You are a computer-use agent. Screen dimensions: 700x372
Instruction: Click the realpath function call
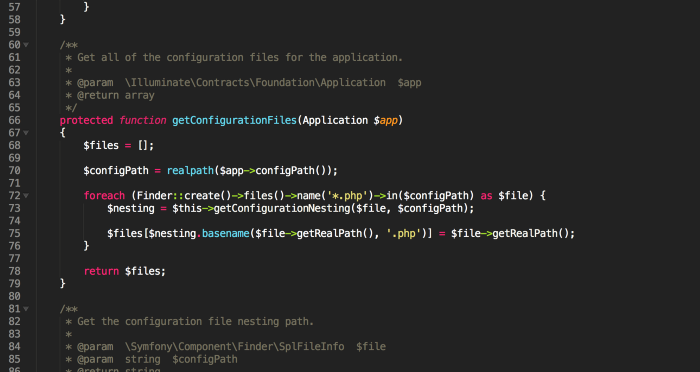pyautogui.click(x=190, y=171)
